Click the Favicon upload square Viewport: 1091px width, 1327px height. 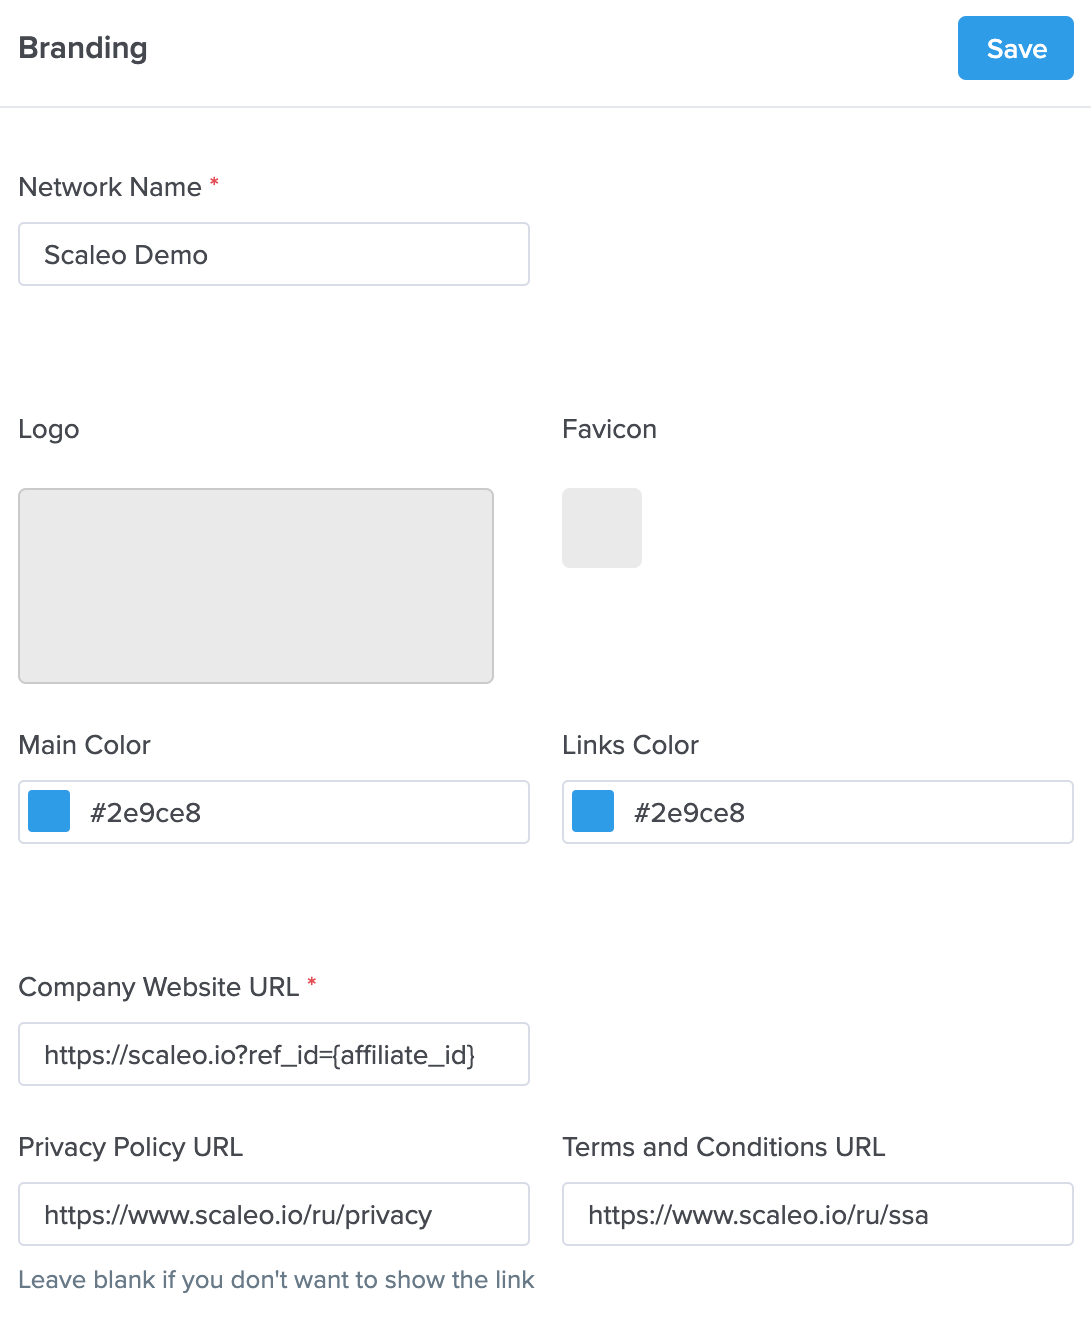coord(601,528)
